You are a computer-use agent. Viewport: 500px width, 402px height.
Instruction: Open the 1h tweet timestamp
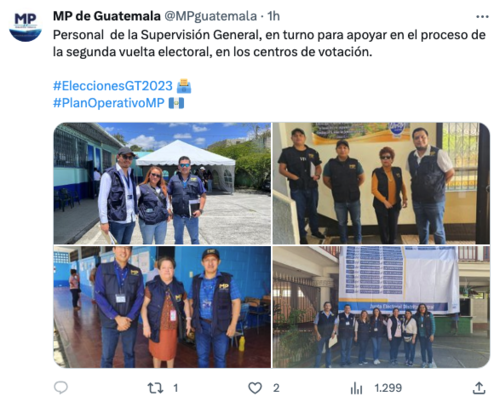(x=274, y=16)
